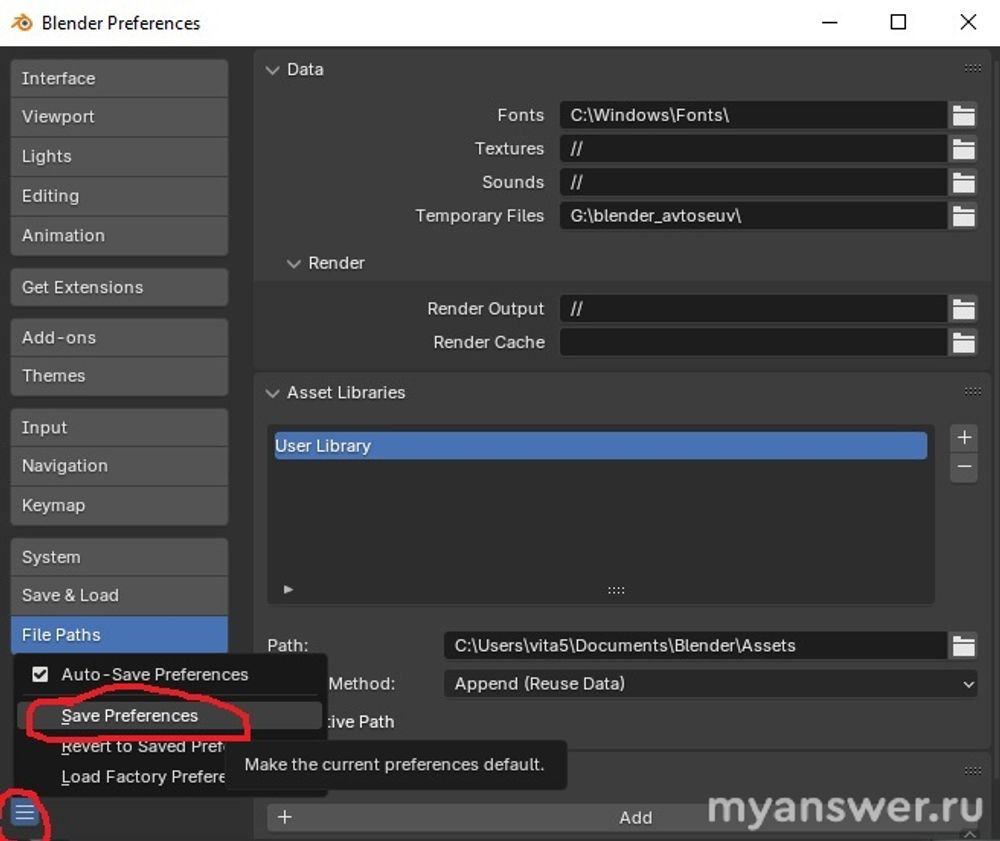This screenshot has width=1000, height=841.
Task: Open the folder browser for the Sounds path
Action: click(x=963, y=182)
